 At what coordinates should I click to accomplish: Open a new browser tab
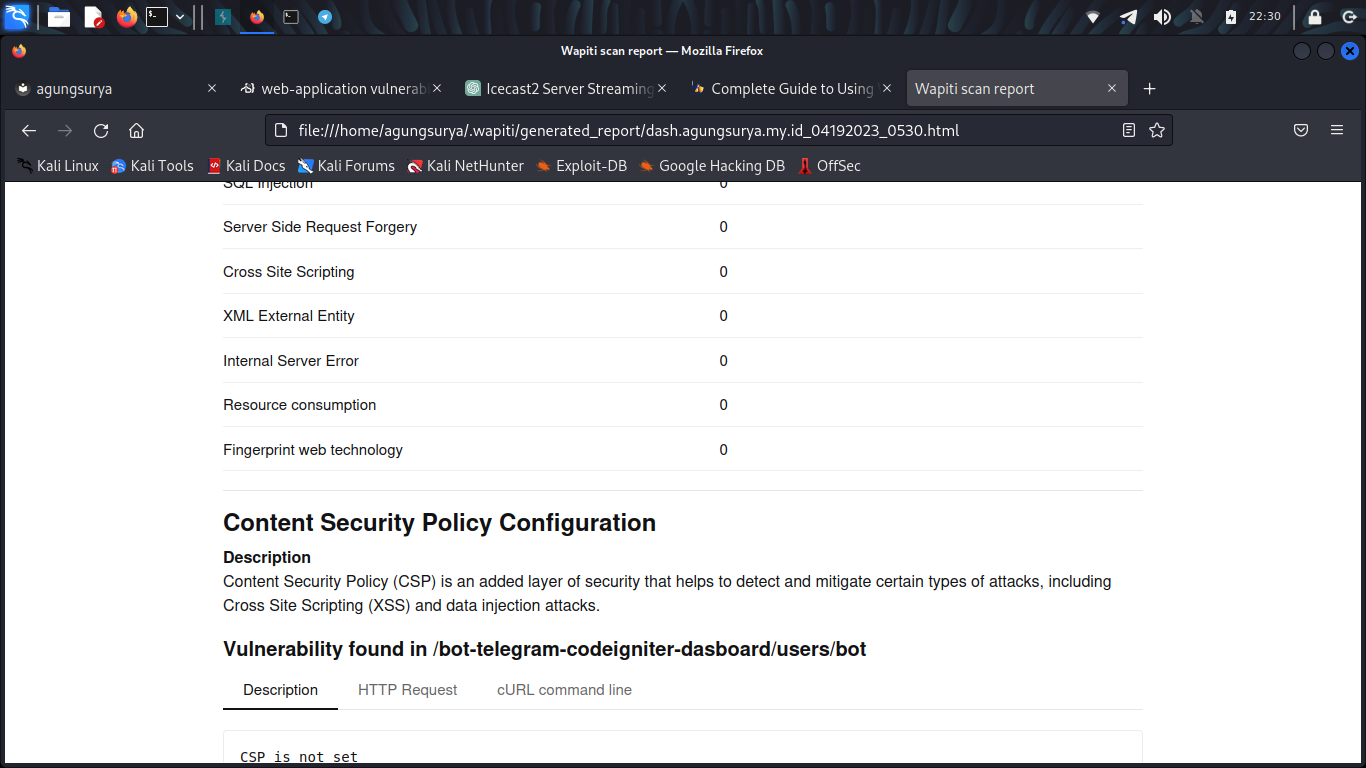click(1149, 89)
